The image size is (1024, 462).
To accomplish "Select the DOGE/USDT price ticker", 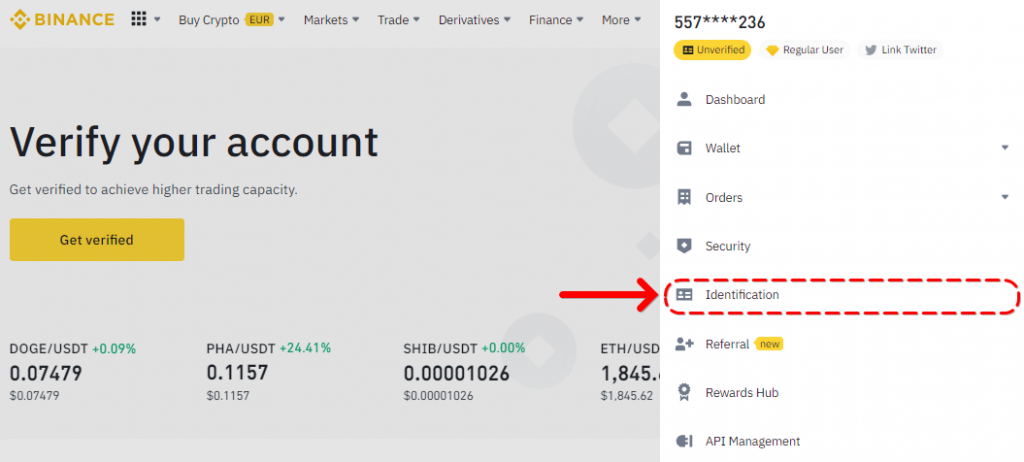I will [x=72, y=371].
